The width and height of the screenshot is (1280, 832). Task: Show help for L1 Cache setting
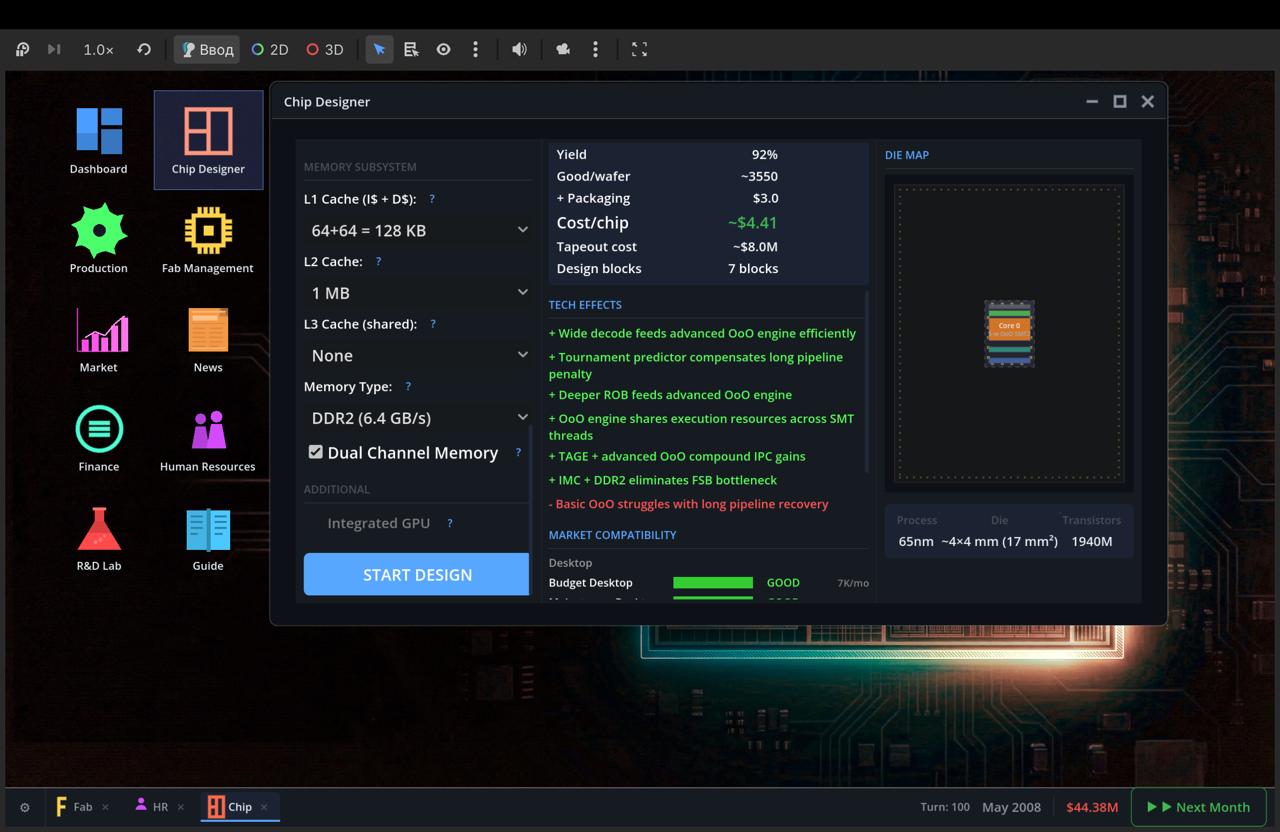432,199
